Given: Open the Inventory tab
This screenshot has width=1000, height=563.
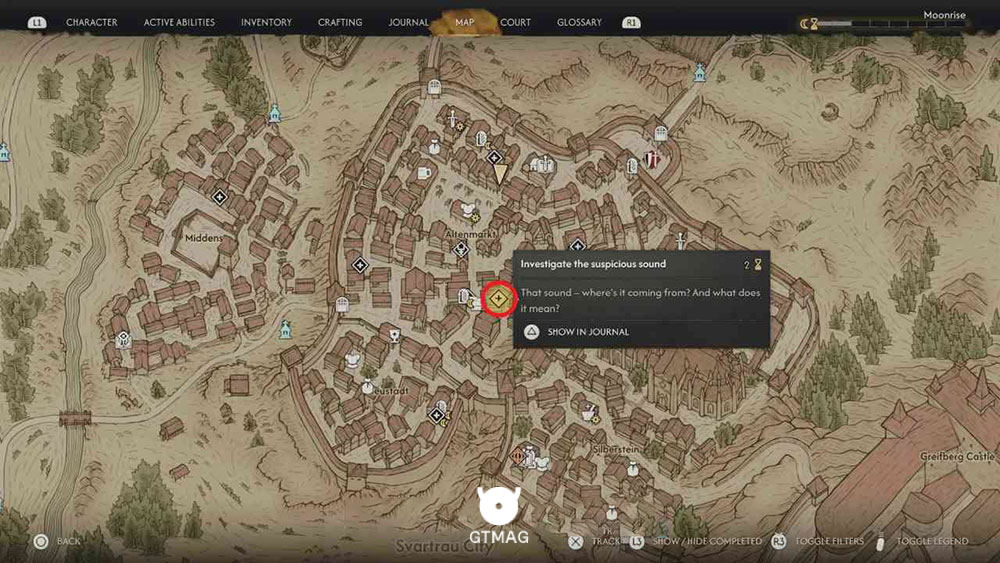Looking at the screenshot, I should (x=266, y=22).
